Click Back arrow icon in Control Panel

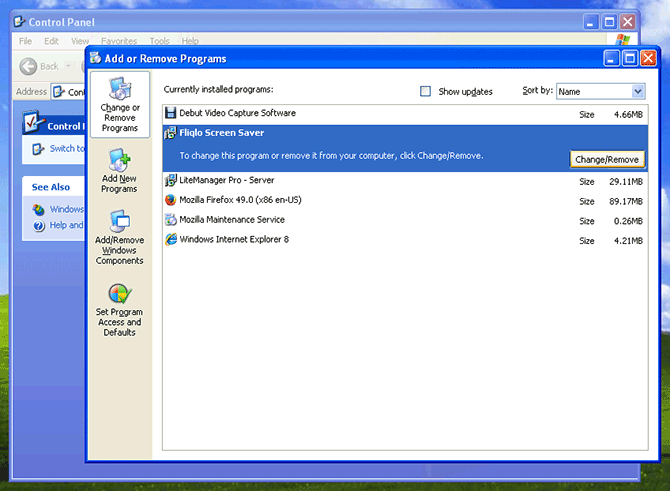click(x=29, y=66)
